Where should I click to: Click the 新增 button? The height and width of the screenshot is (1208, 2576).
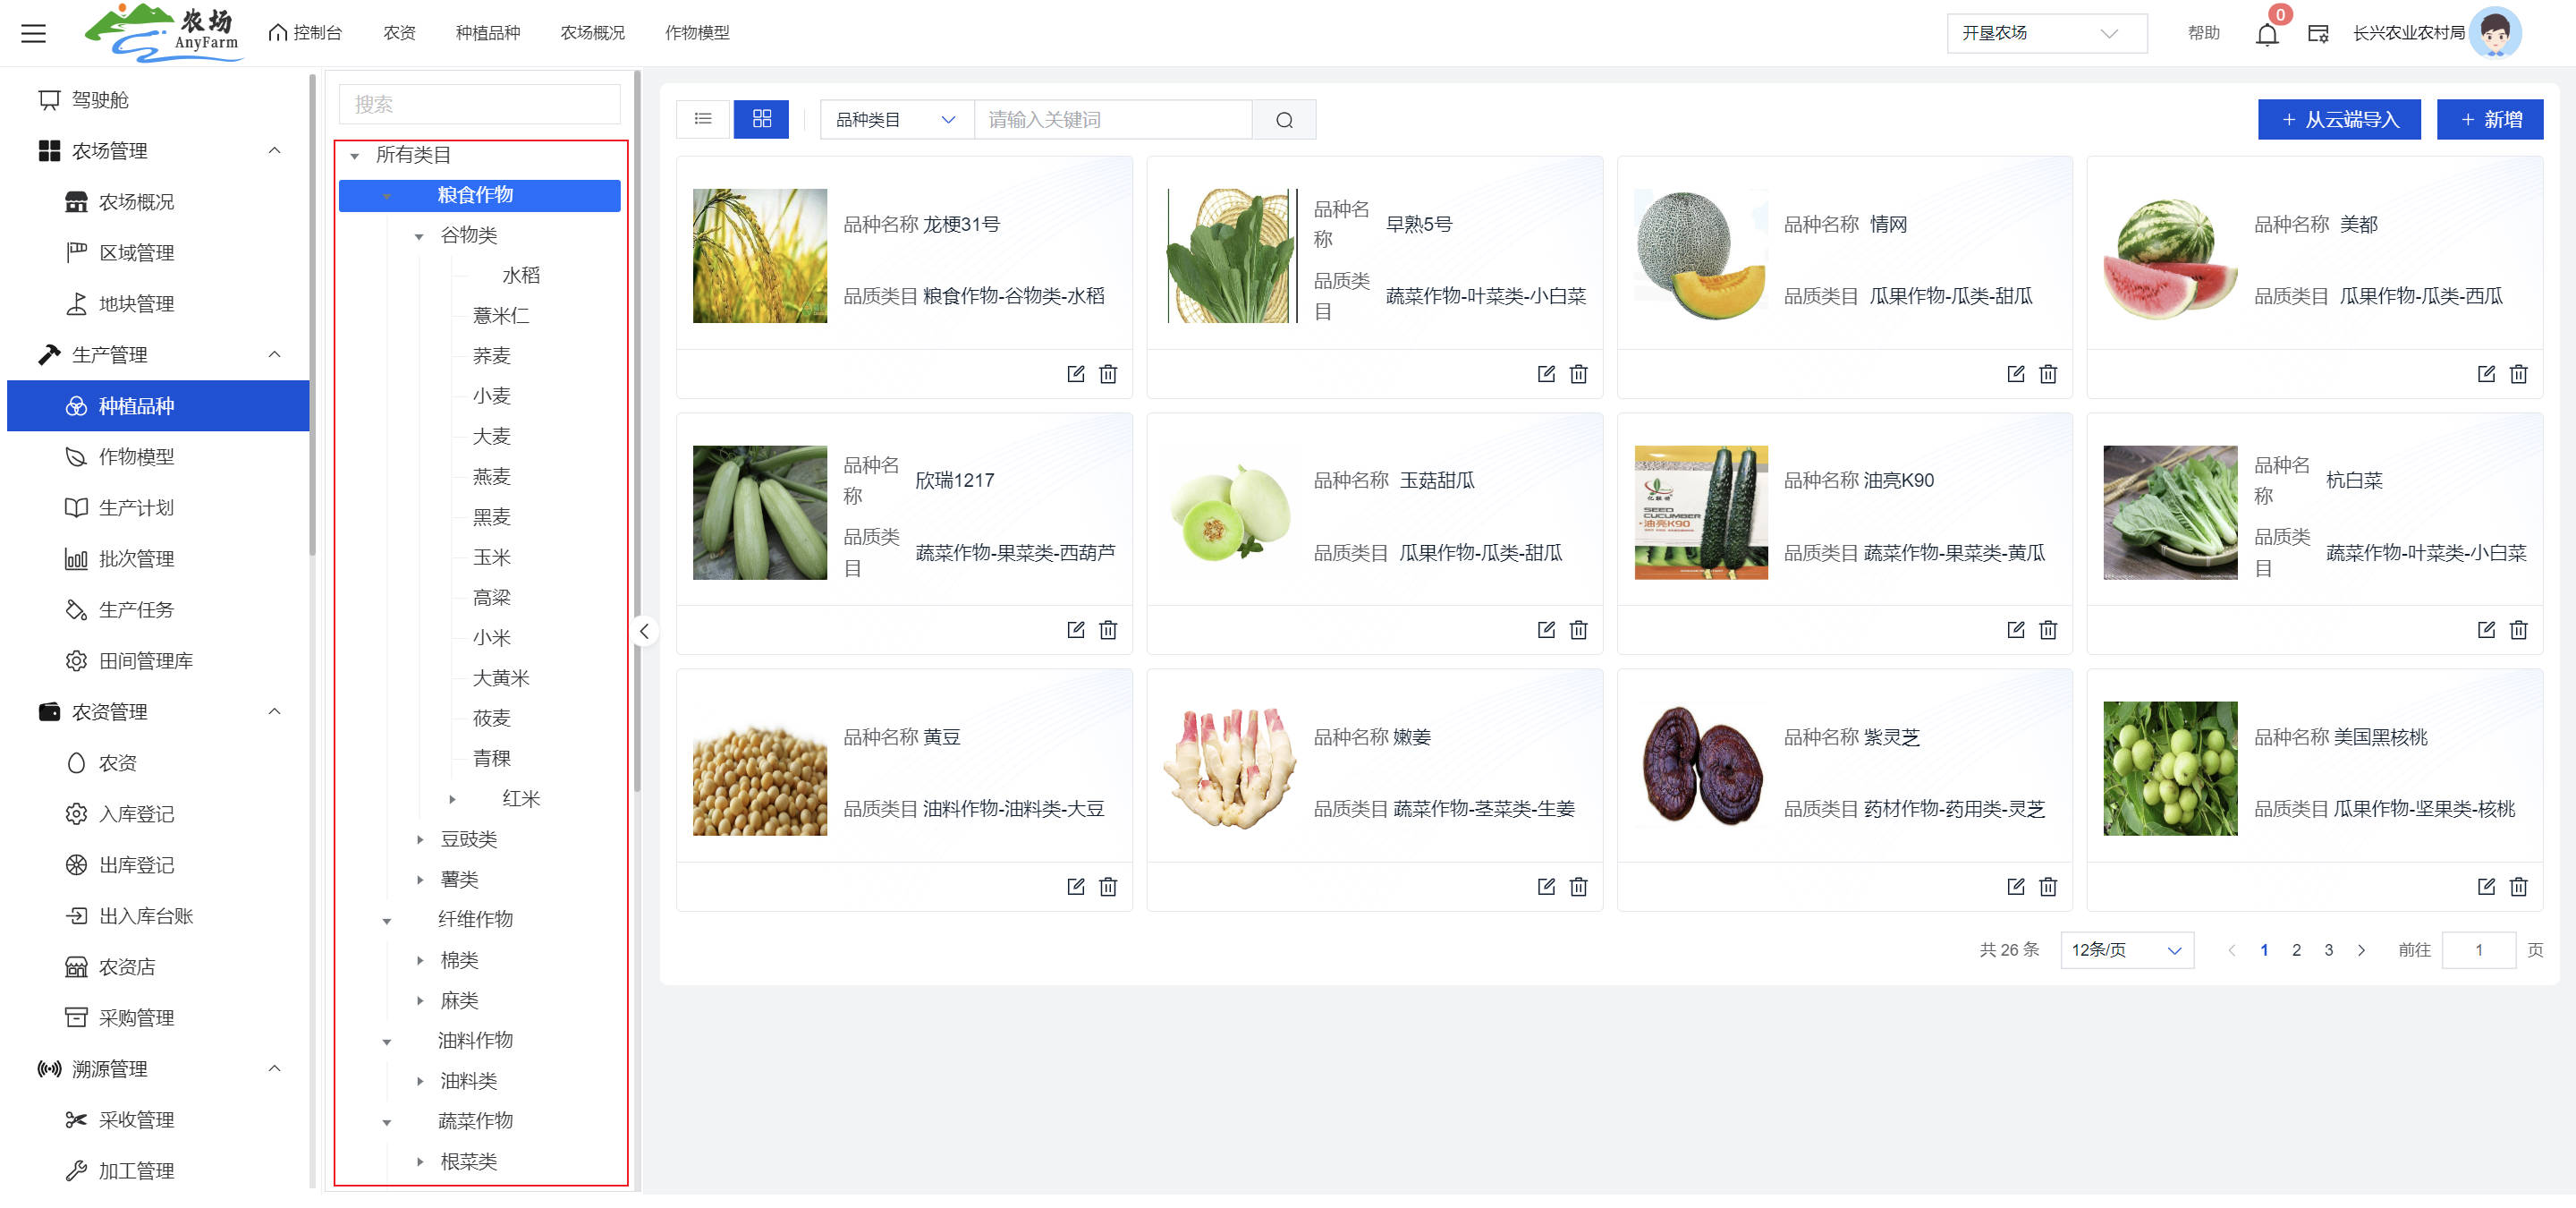[2489, 120]
